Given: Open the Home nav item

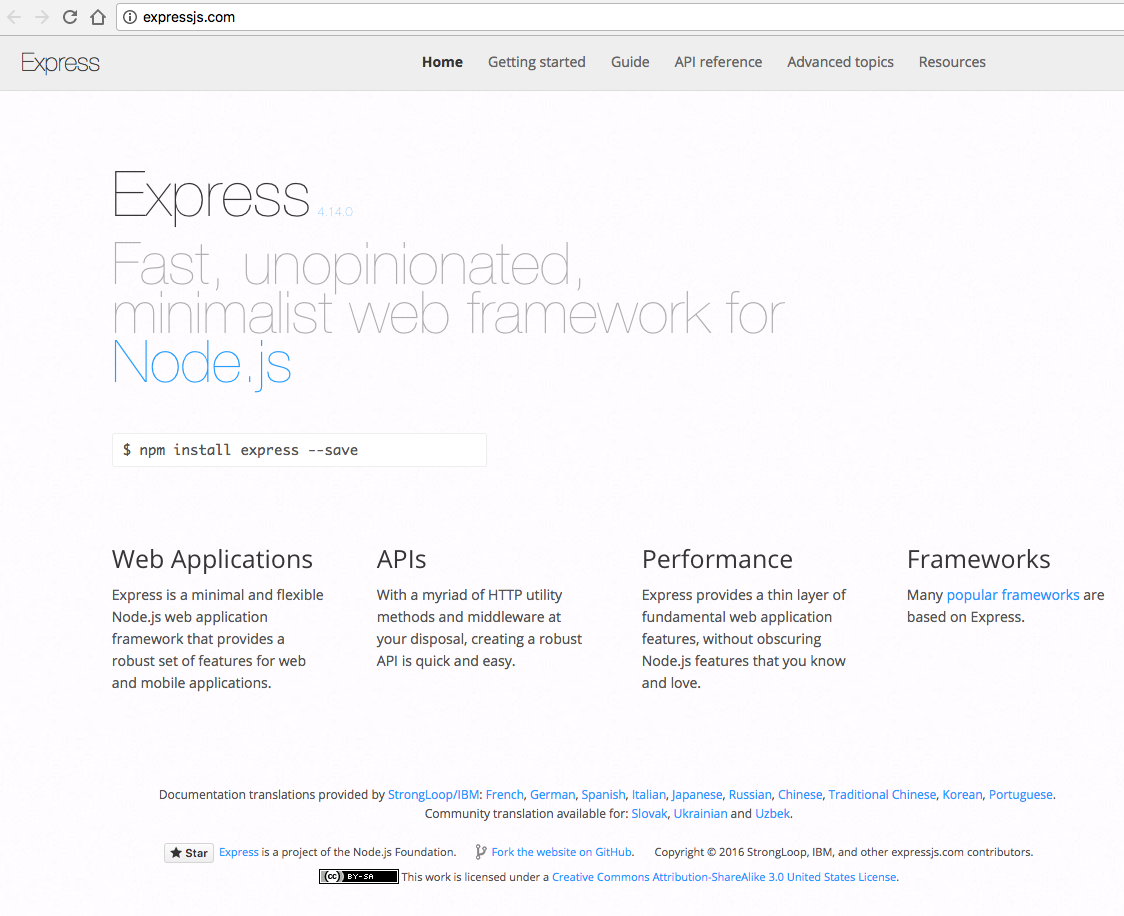Looking at the screenshot, I should point(442,62).
